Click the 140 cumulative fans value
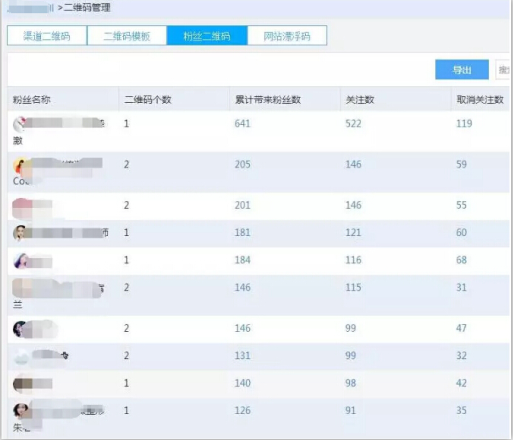Screen dimensions: 513x440 click(x=242, y=383)
